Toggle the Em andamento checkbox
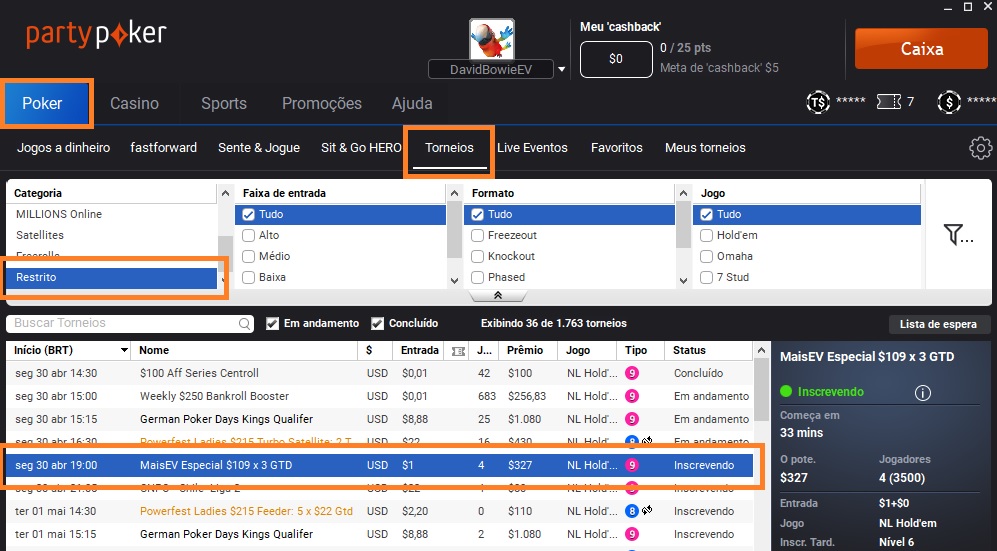 (272, 323)
